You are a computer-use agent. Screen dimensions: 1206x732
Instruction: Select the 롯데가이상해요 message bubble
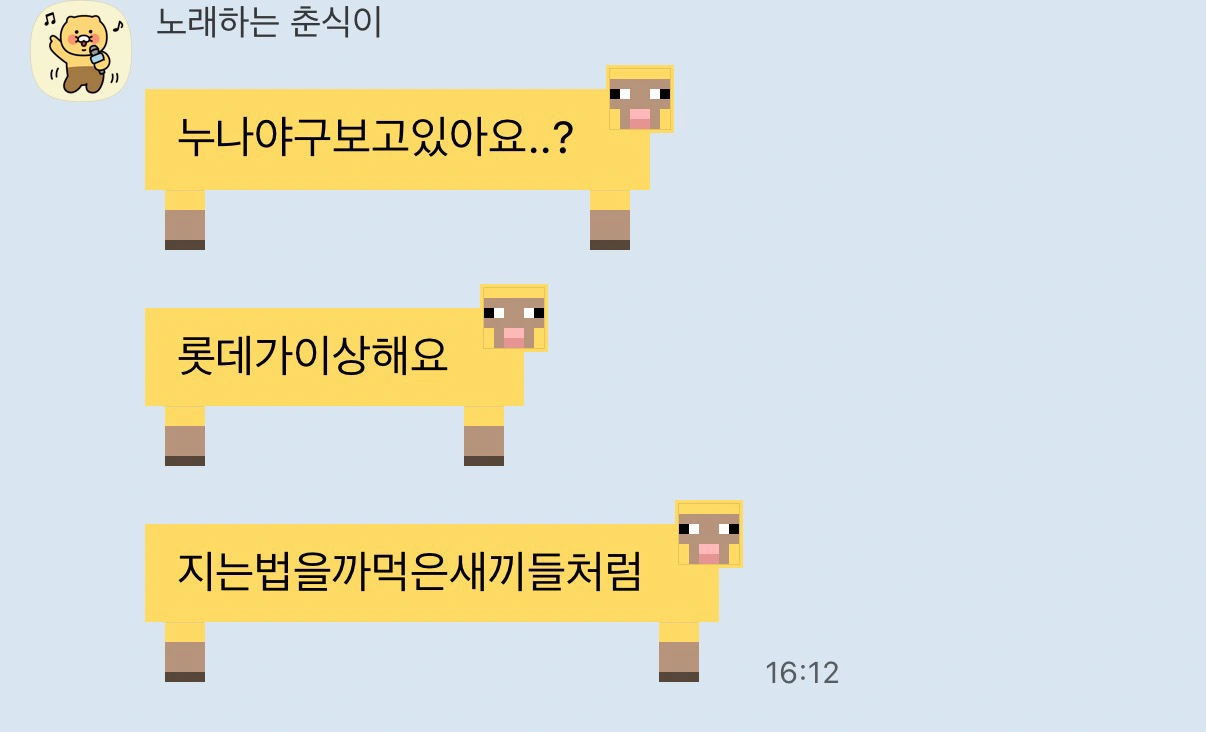click(x=334, y=357)
